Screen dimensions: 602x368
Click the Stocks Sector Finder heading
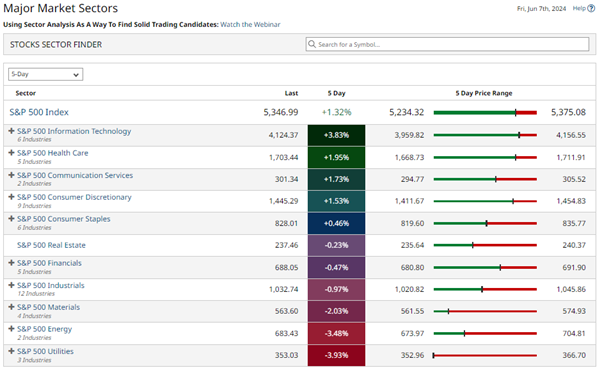click(56, 45)
